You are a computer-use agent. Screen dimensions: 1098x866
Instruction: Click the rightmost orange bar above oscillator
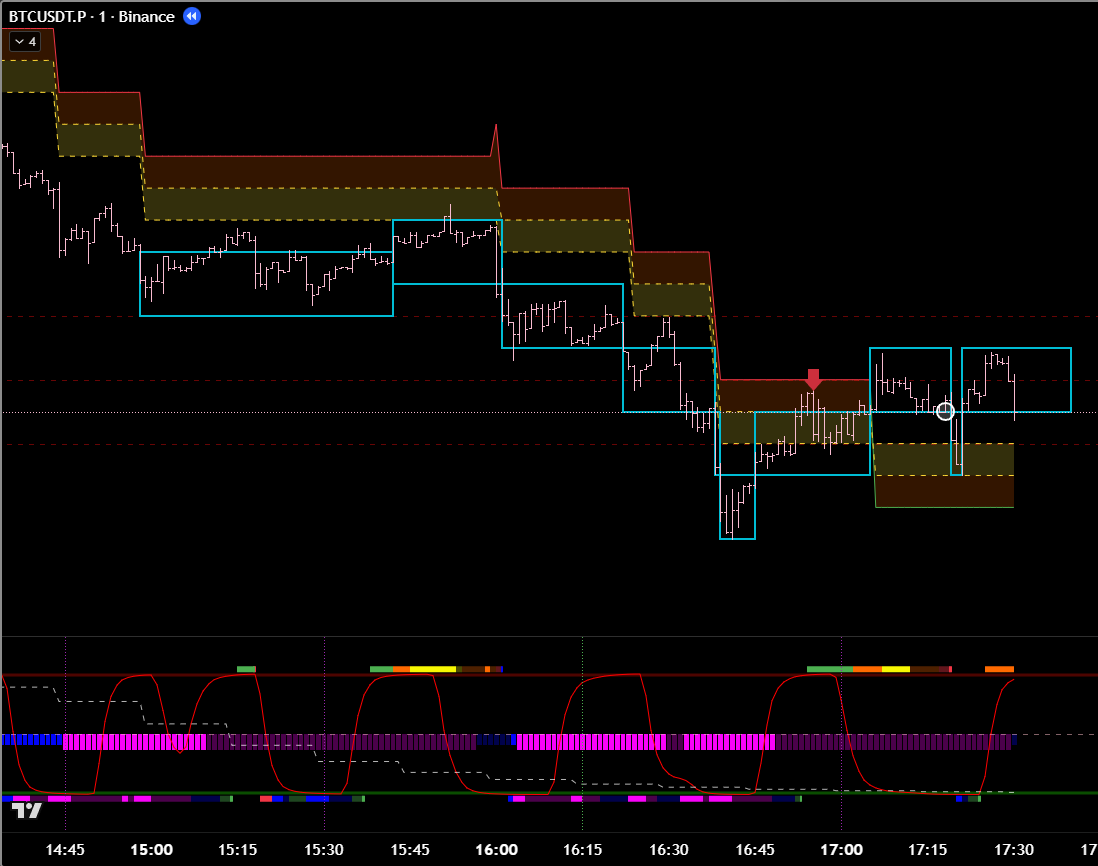click(999, 668)
